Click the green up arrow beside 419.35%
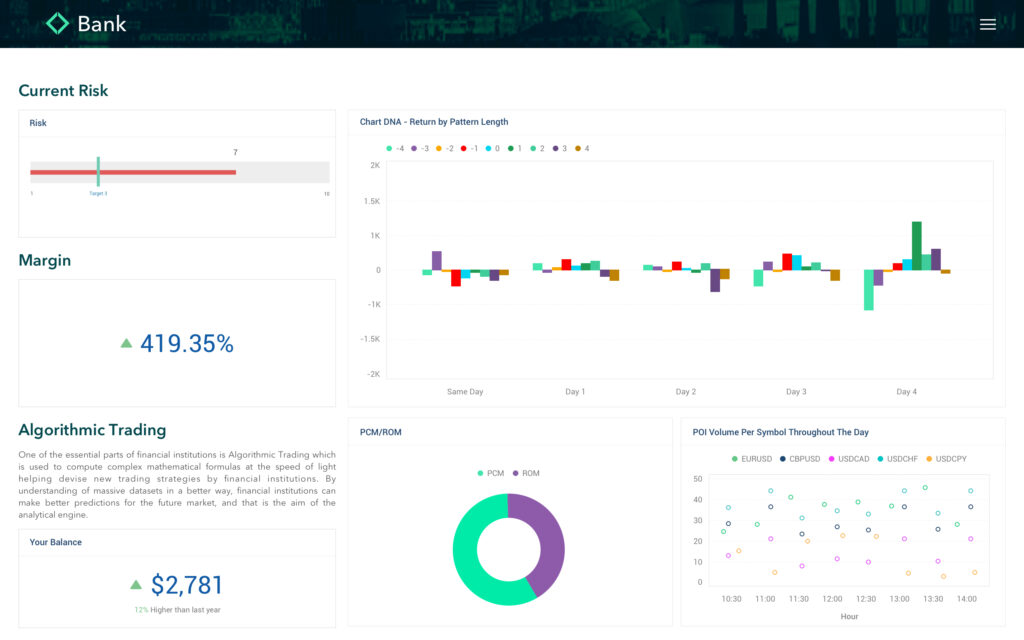Screen dimensions: 1024x640 126,343
